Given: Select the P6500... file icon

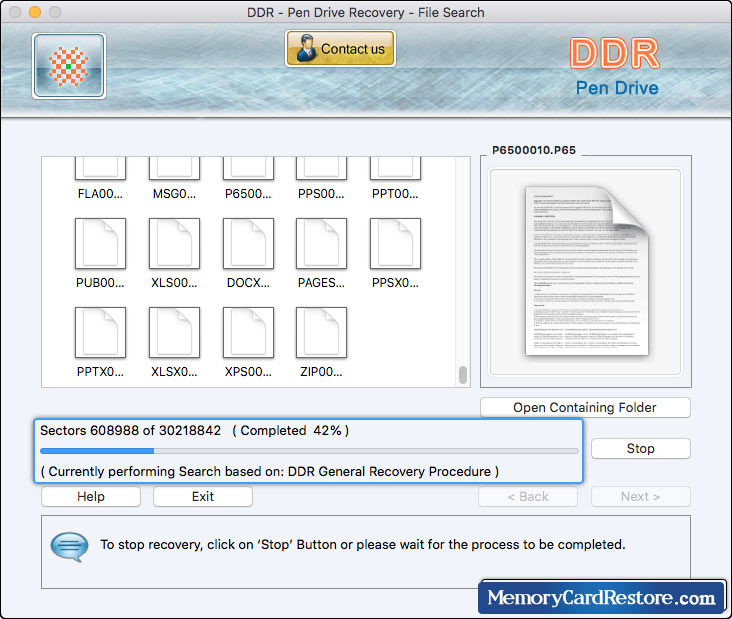Looking at the screenshot, I should click(248, 169).
